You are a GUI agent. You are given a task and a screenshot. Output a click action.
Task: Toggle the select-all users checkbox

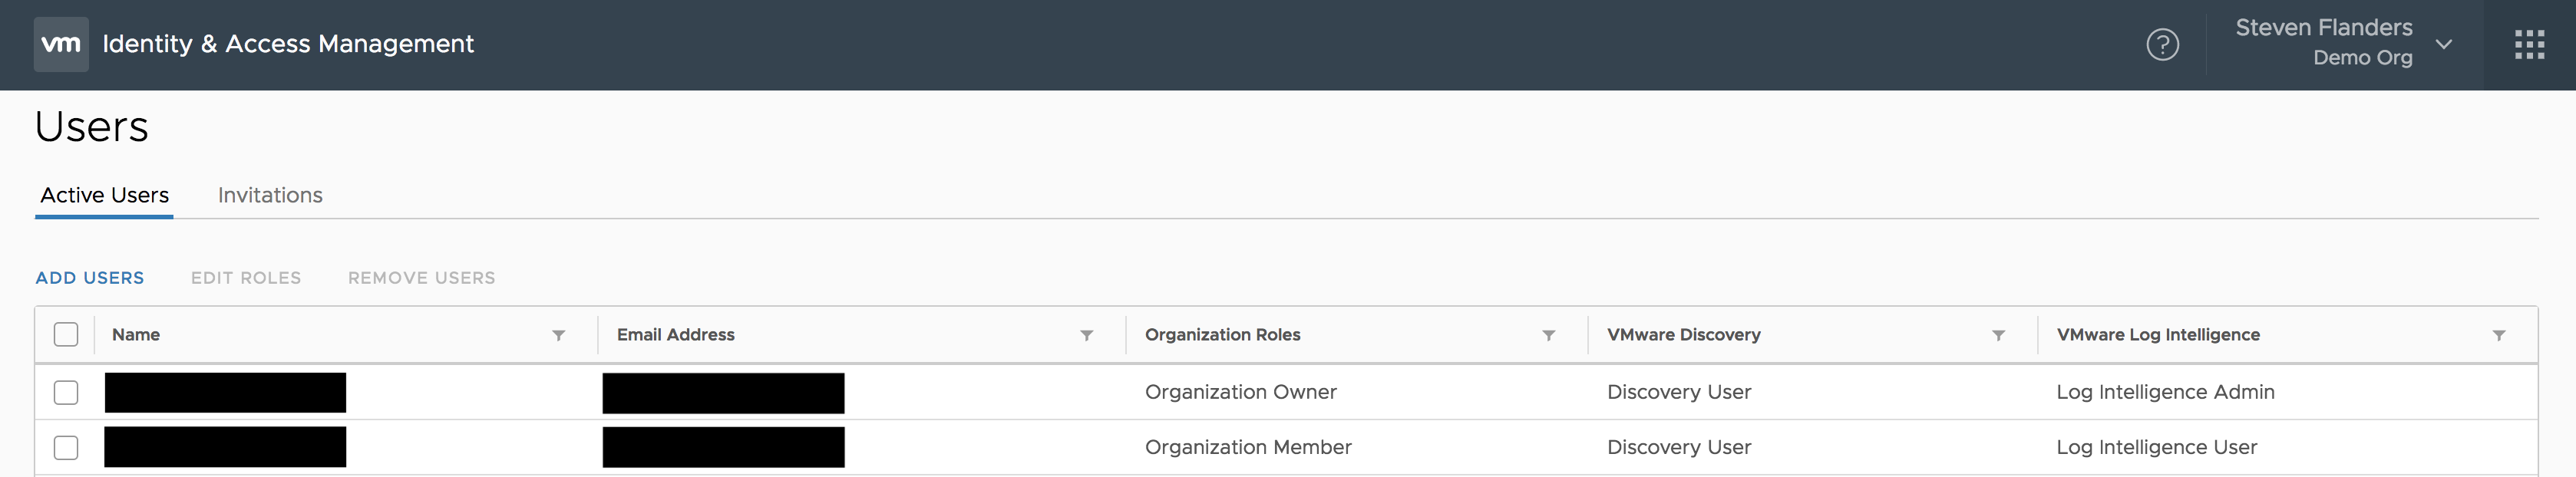(x=66, y=334)
